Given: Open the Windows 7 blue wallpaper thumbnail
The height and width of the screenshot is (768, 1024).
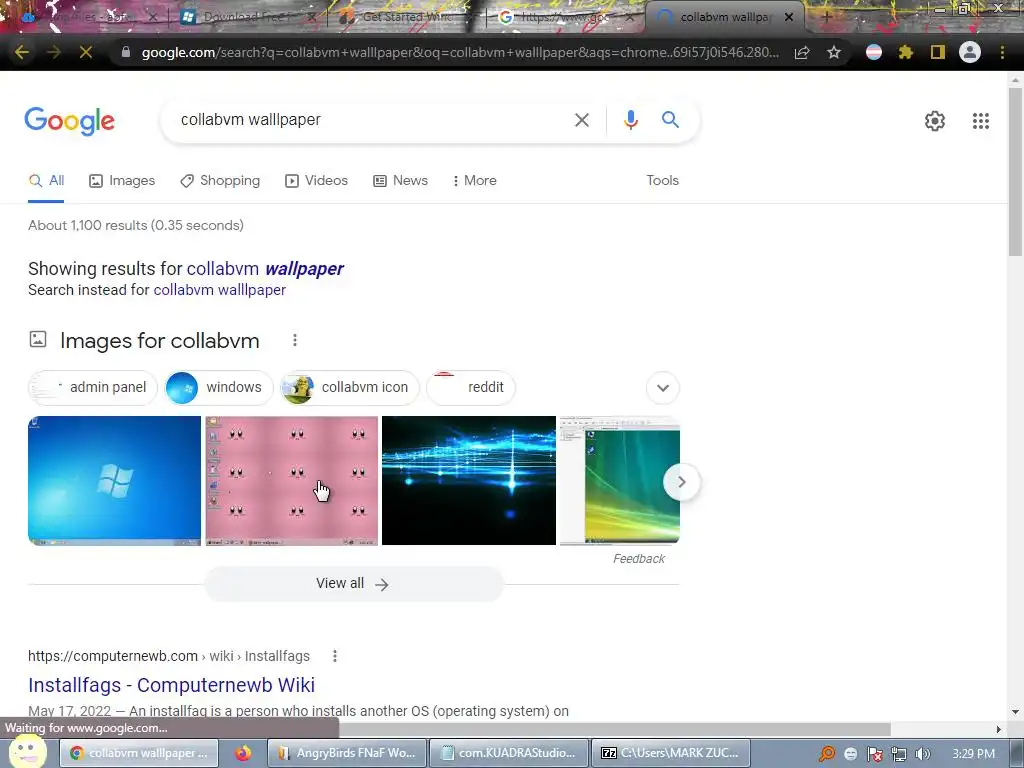Looking at the screenshot, I should pos(114,481).
